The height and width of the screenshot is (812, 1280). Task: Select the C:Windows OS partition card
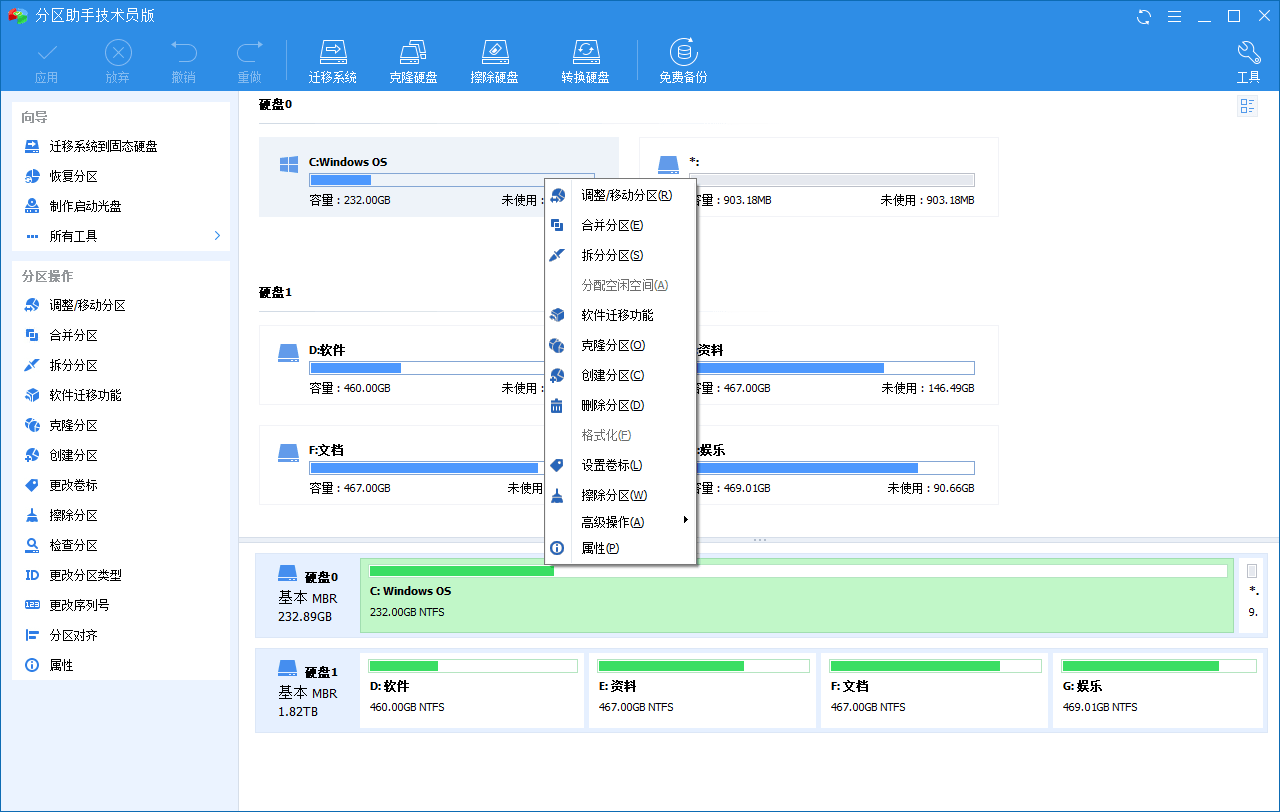point(439,177)
